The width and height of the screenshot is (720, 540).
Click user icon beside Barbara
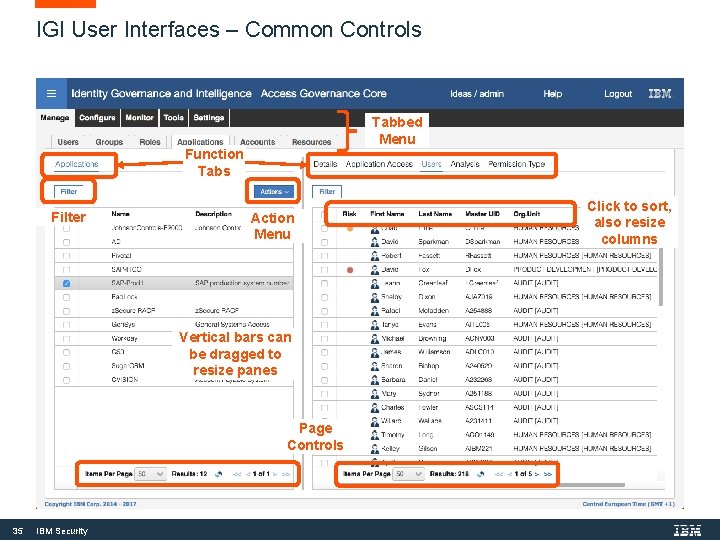[375, 380]
